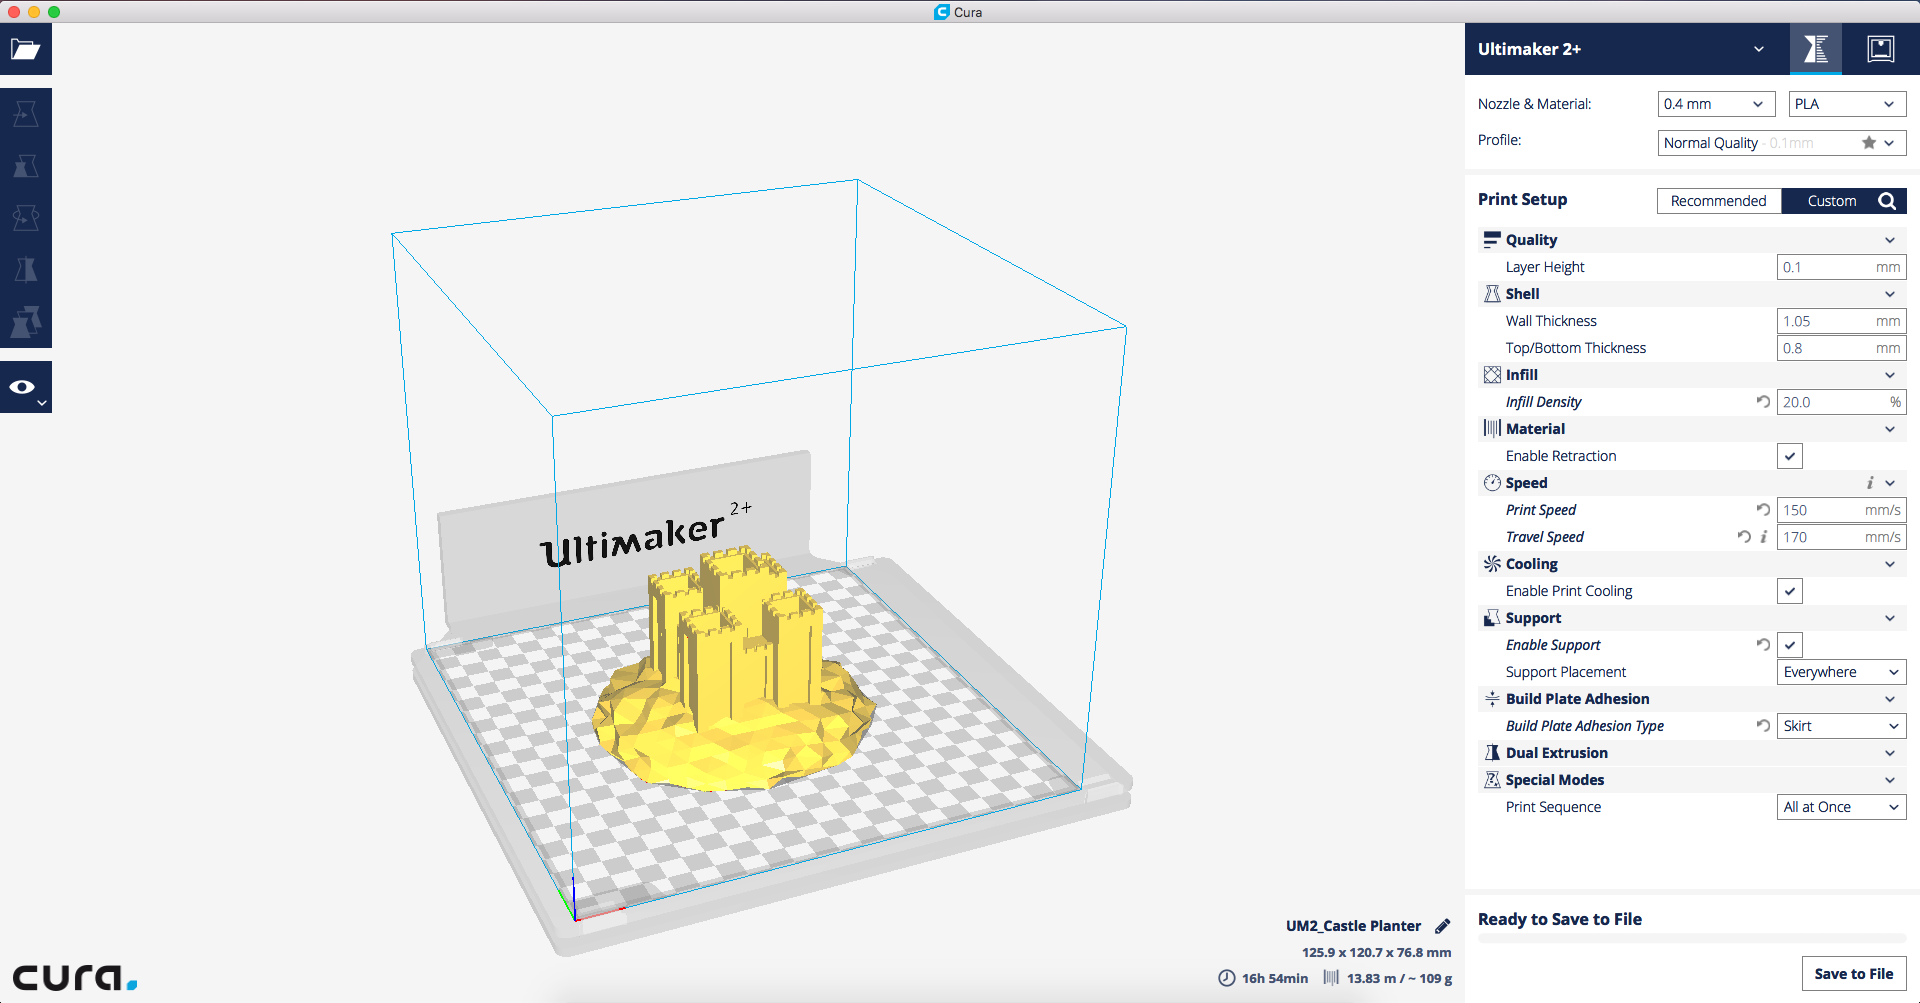Switch to the Recommended print setup tab
1920x1003 pixels.
pyautogui.click(x=1719, y=201)
